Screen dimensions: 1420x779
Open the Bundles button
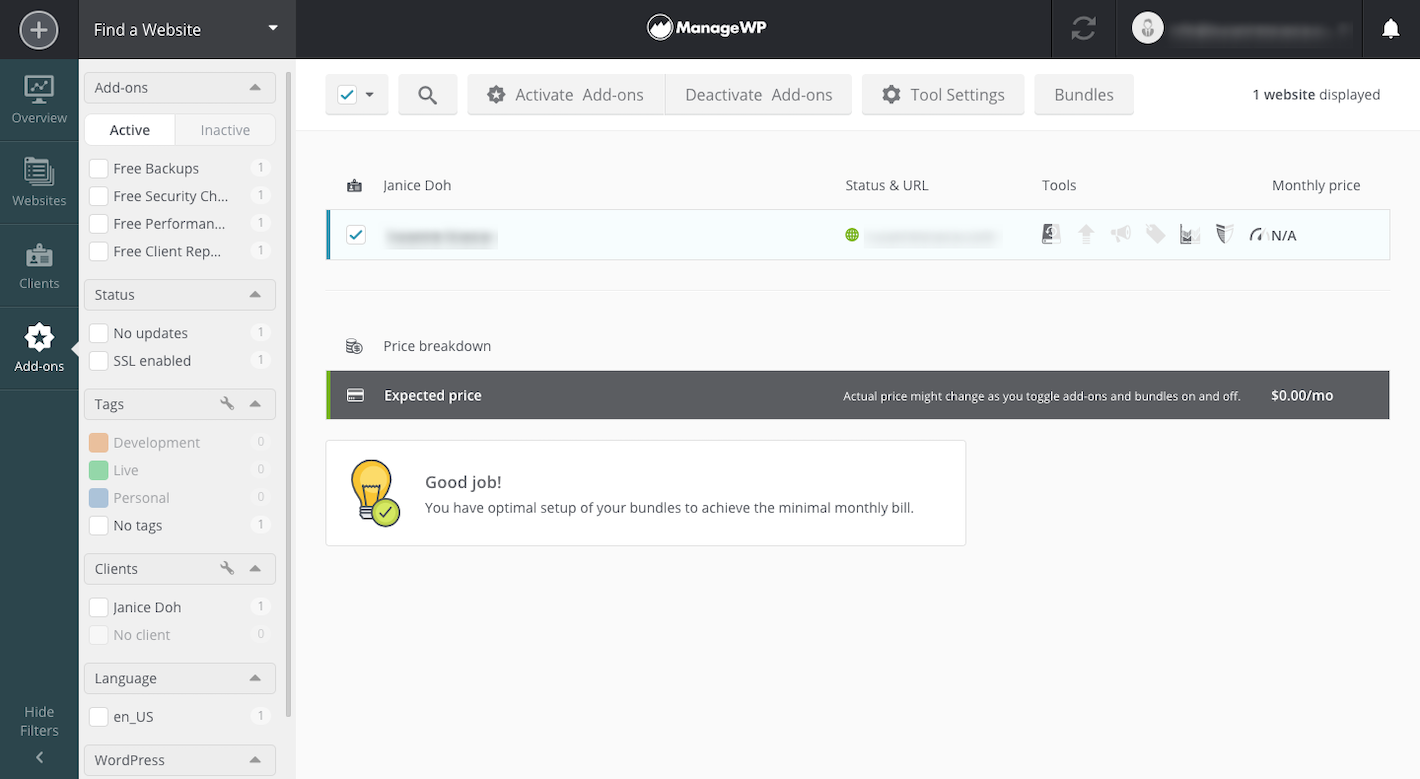(1083, 95)
